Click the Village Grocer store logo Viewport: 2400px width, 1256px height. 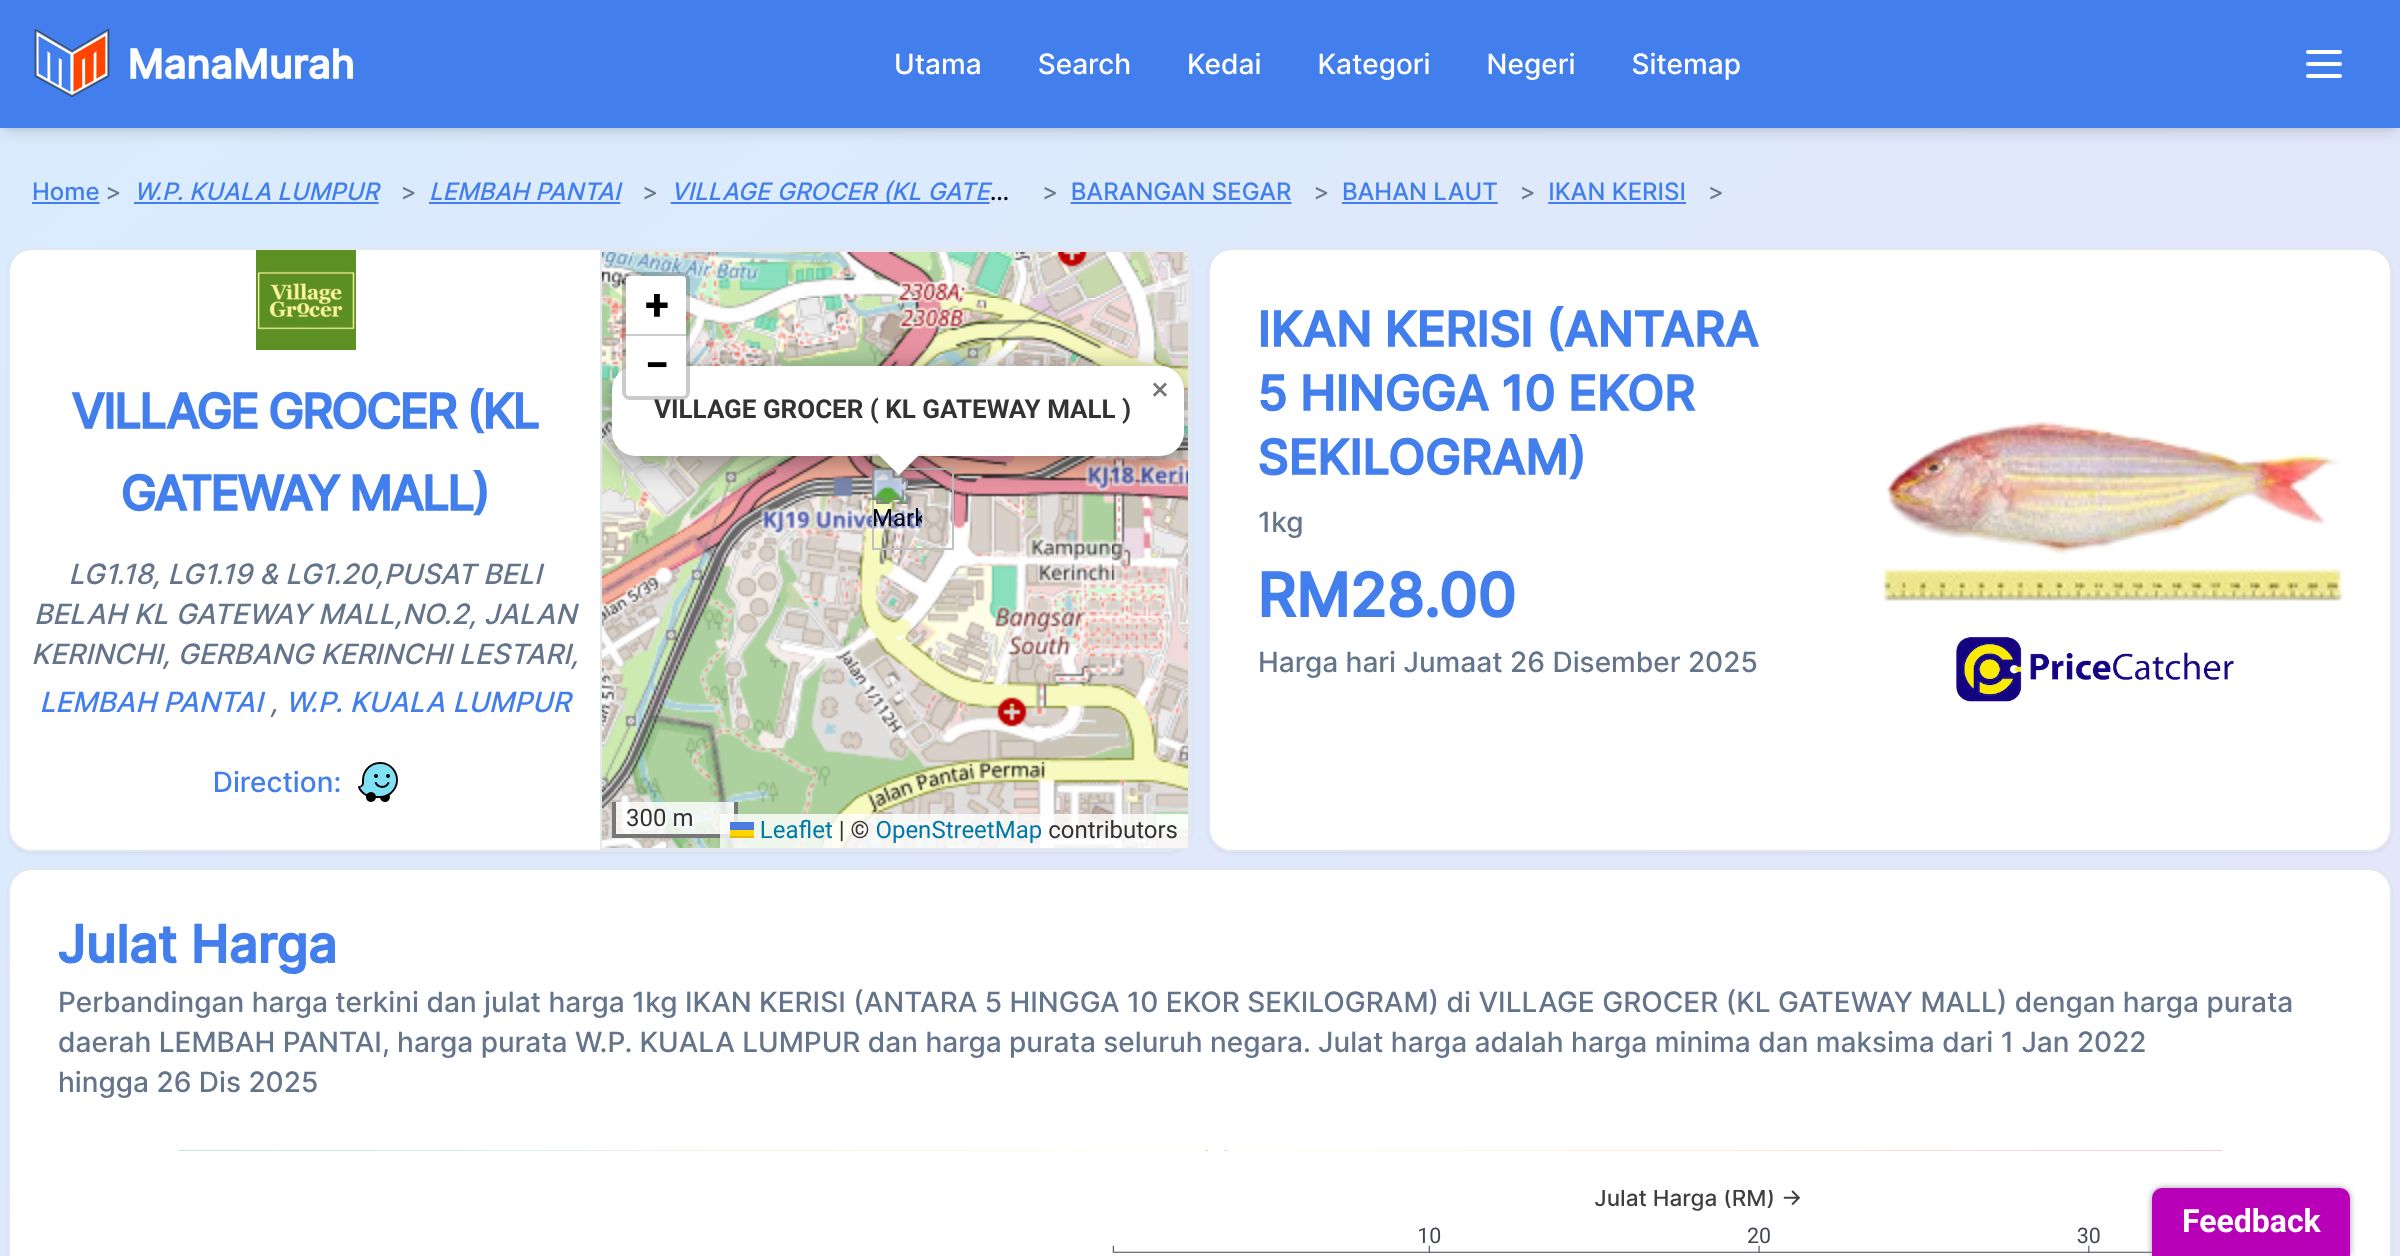click(x=305, y=300)
